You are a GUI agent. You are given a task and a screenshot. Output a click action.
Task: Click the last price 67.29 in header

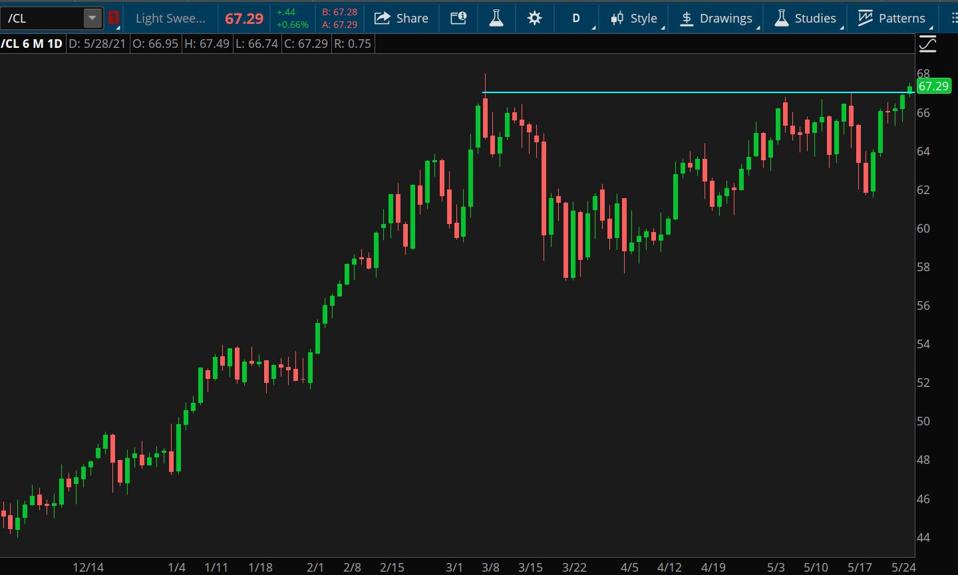pos(244,18)
